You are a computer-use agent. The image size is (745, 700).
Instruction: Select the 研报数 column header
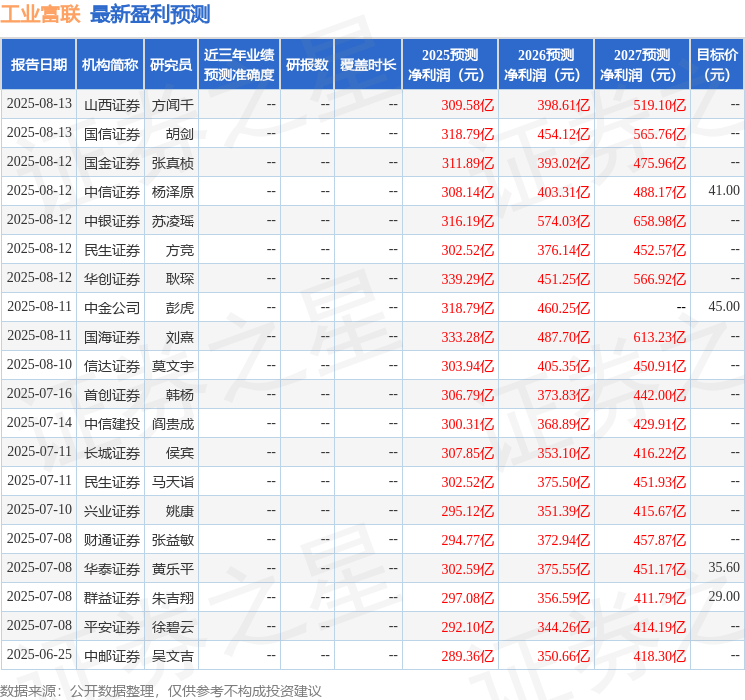pos(307,65)
